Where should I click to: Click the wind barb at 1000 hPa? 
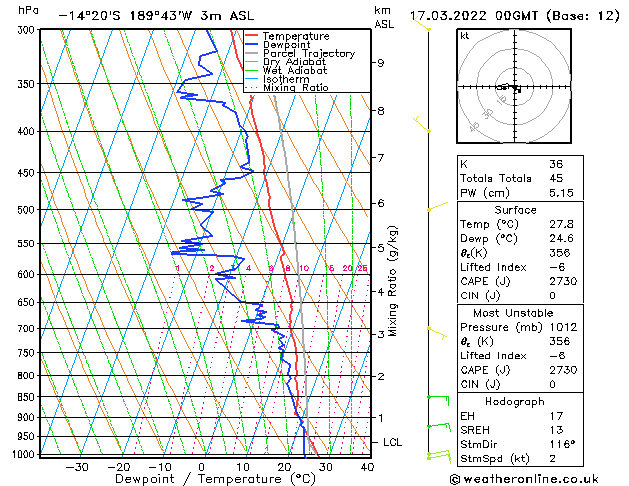439,456
